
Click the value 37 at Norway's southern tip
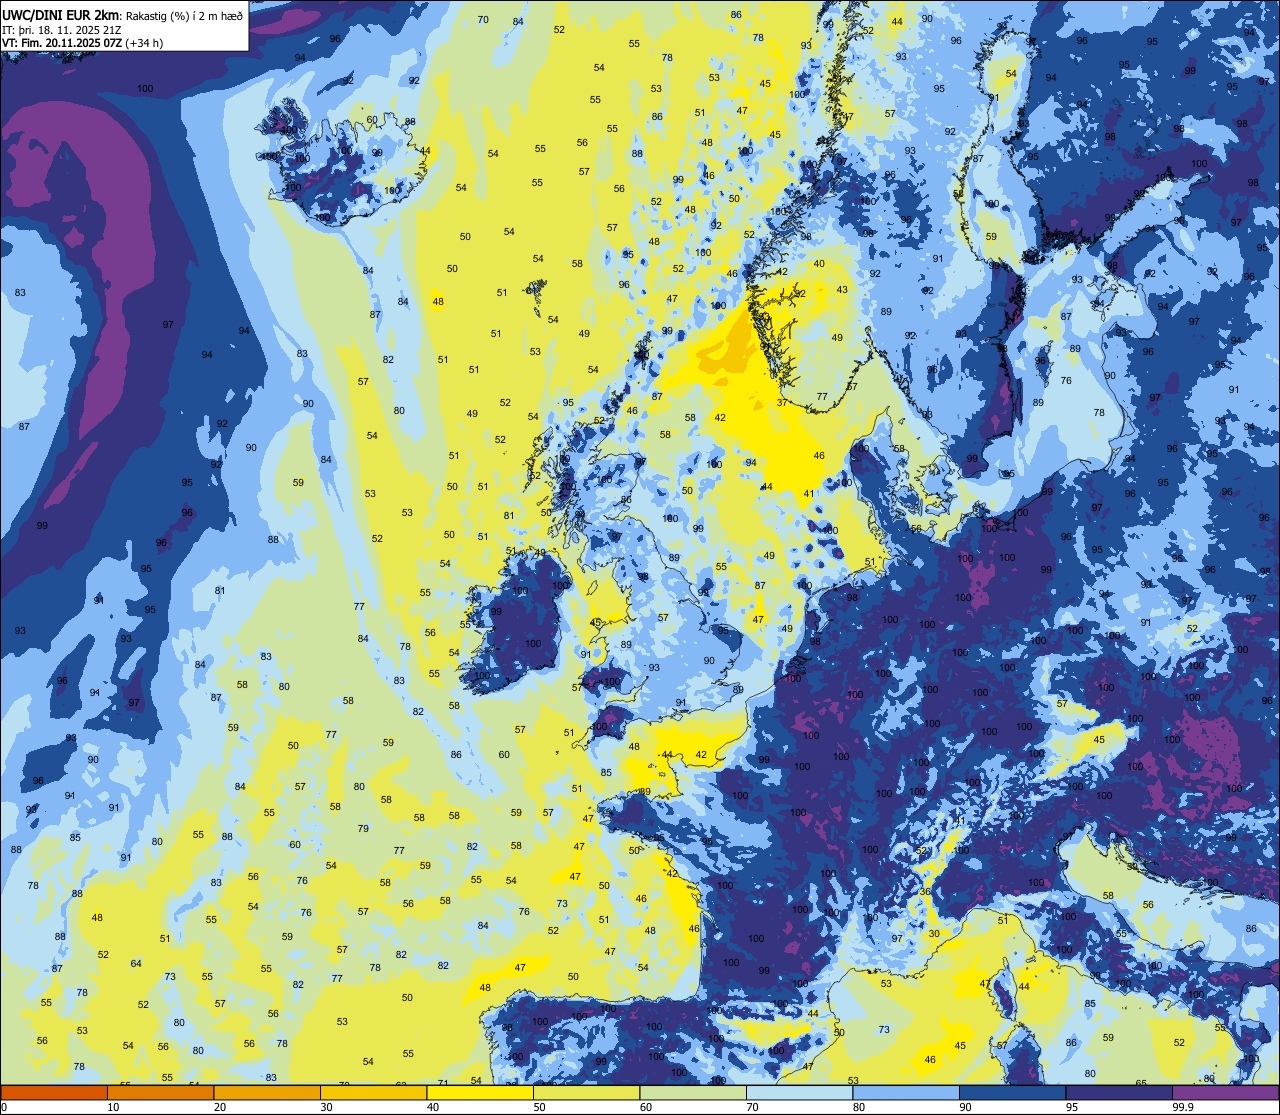(x=782, y=402)
